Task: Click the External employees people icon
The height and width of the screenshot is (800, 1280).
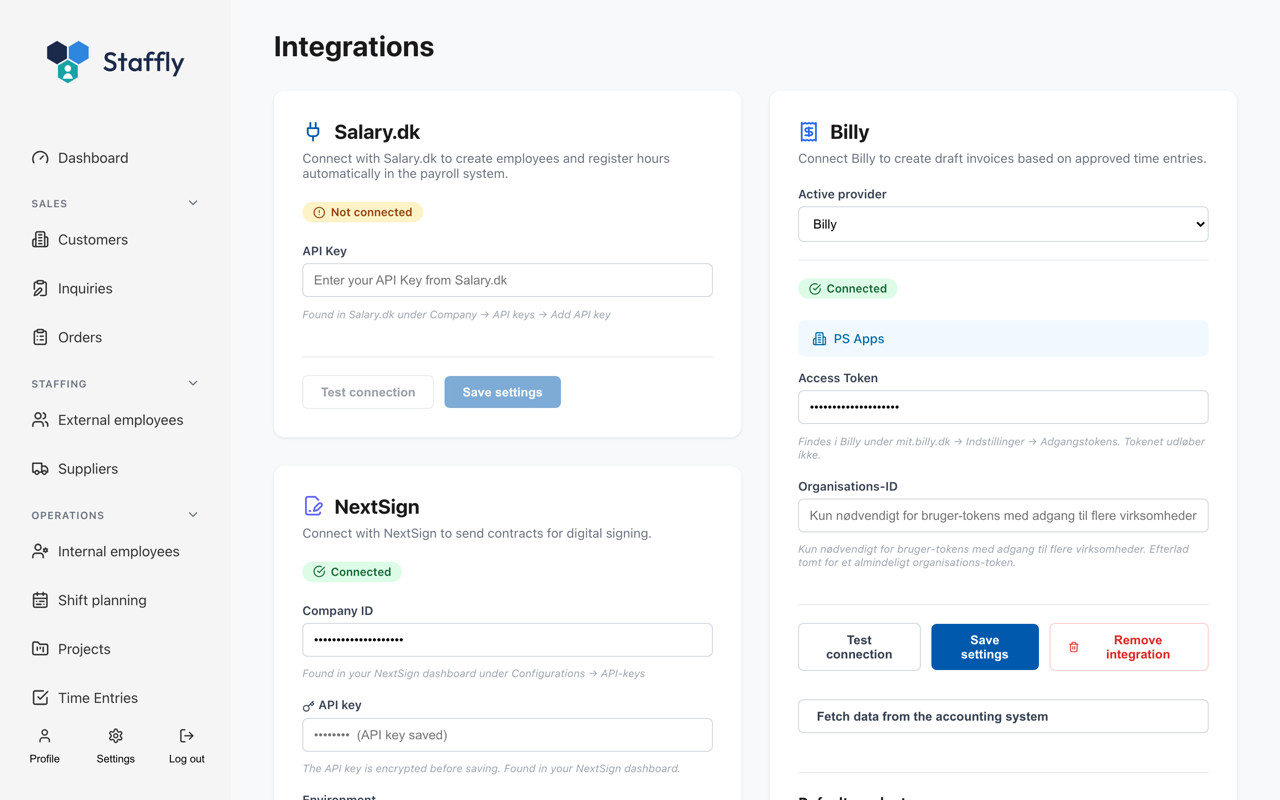Action: [40, 420]
